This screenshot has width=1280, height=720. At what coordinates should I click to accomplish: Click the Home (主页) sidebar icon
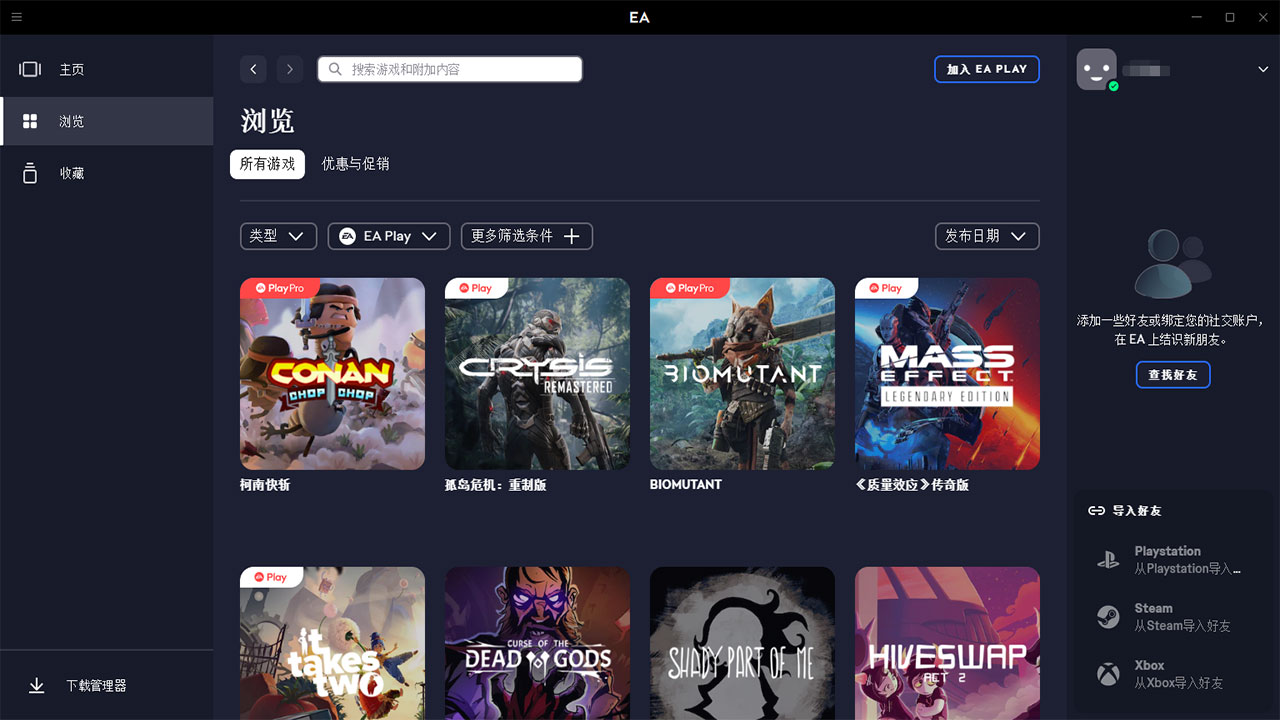(30, 69)
